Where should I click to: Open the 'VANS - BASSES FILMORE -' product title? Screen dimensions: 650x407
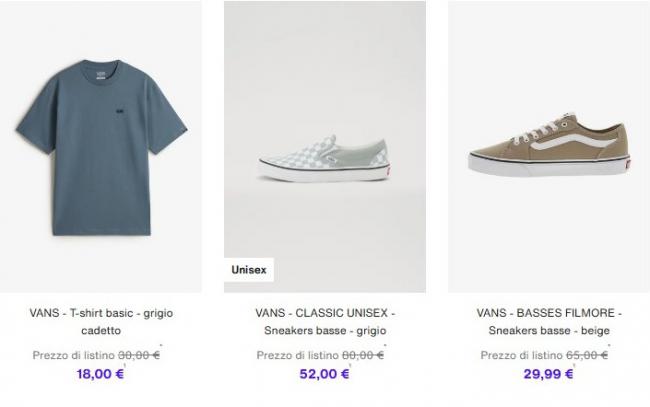coord(549,313)
